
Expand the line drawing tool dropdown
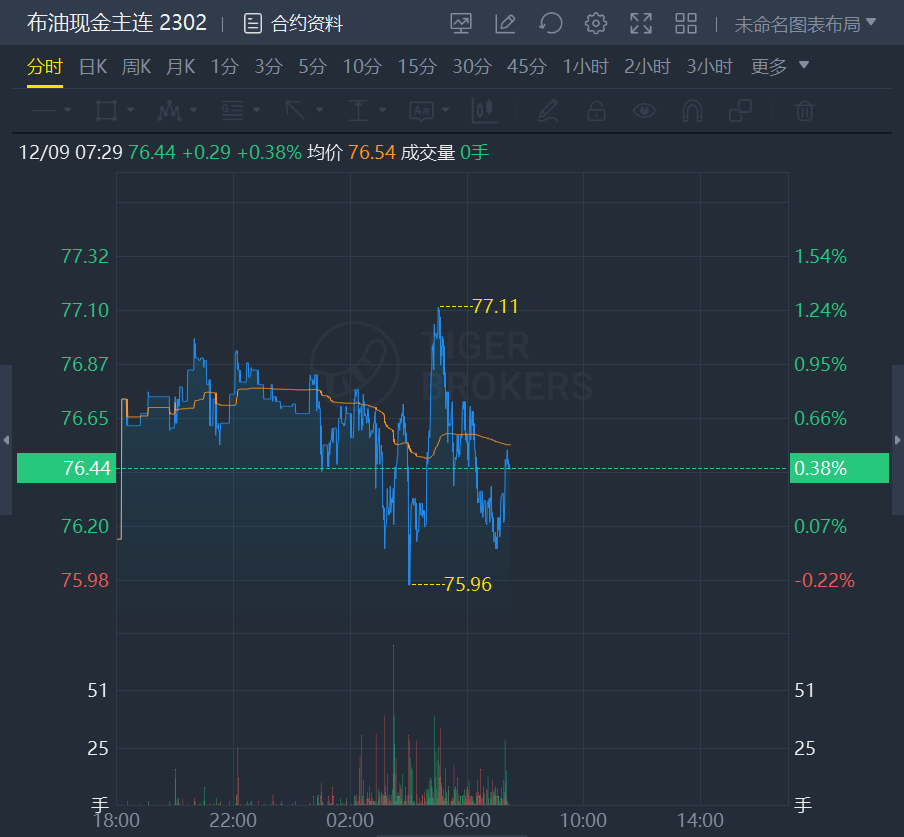[x=51, y=110]
